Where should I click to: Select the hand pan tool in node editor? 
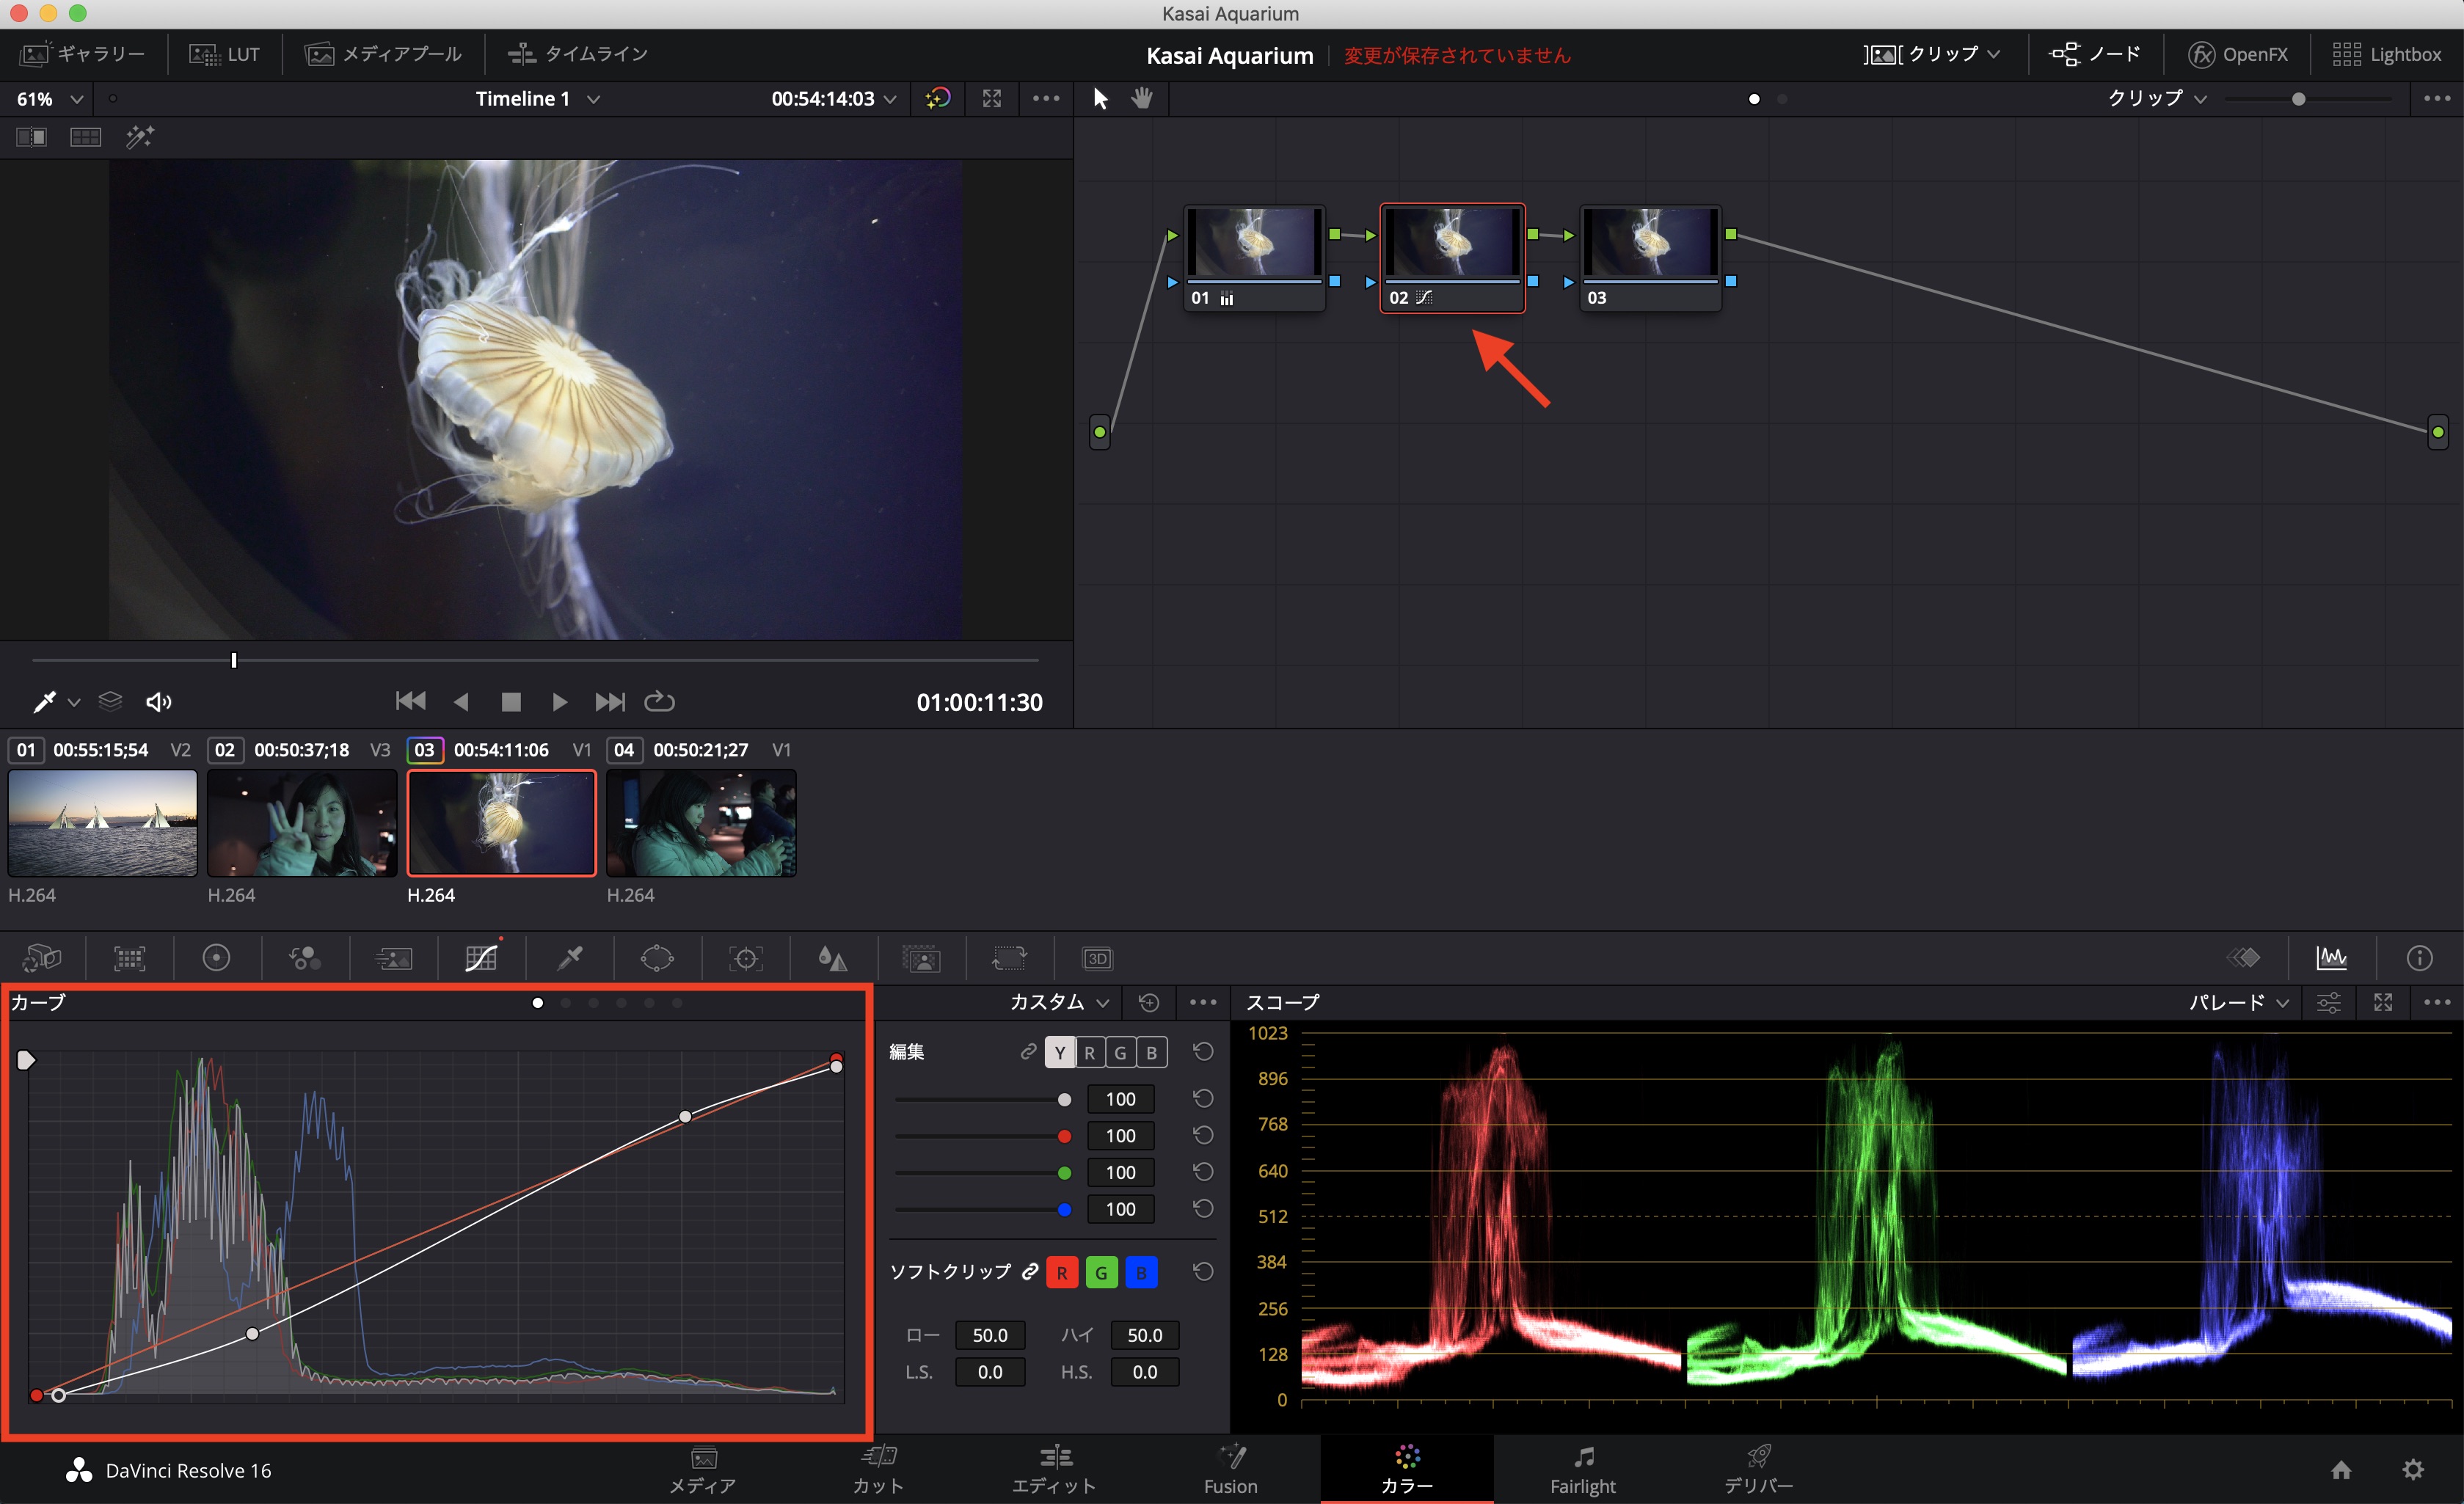pyautogui.click(x=1141, y=98)
